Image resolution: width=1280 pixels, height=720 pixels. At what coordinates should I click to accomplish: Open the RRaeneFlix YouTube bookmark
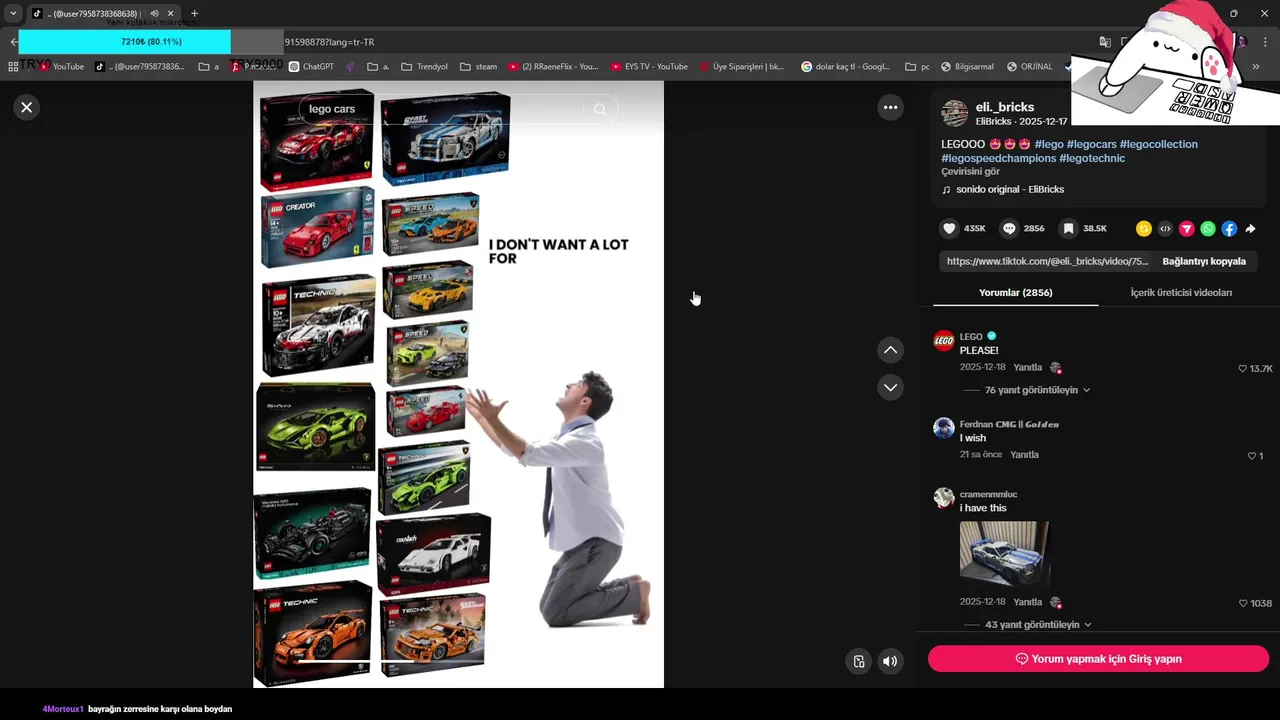pos(553,67)
